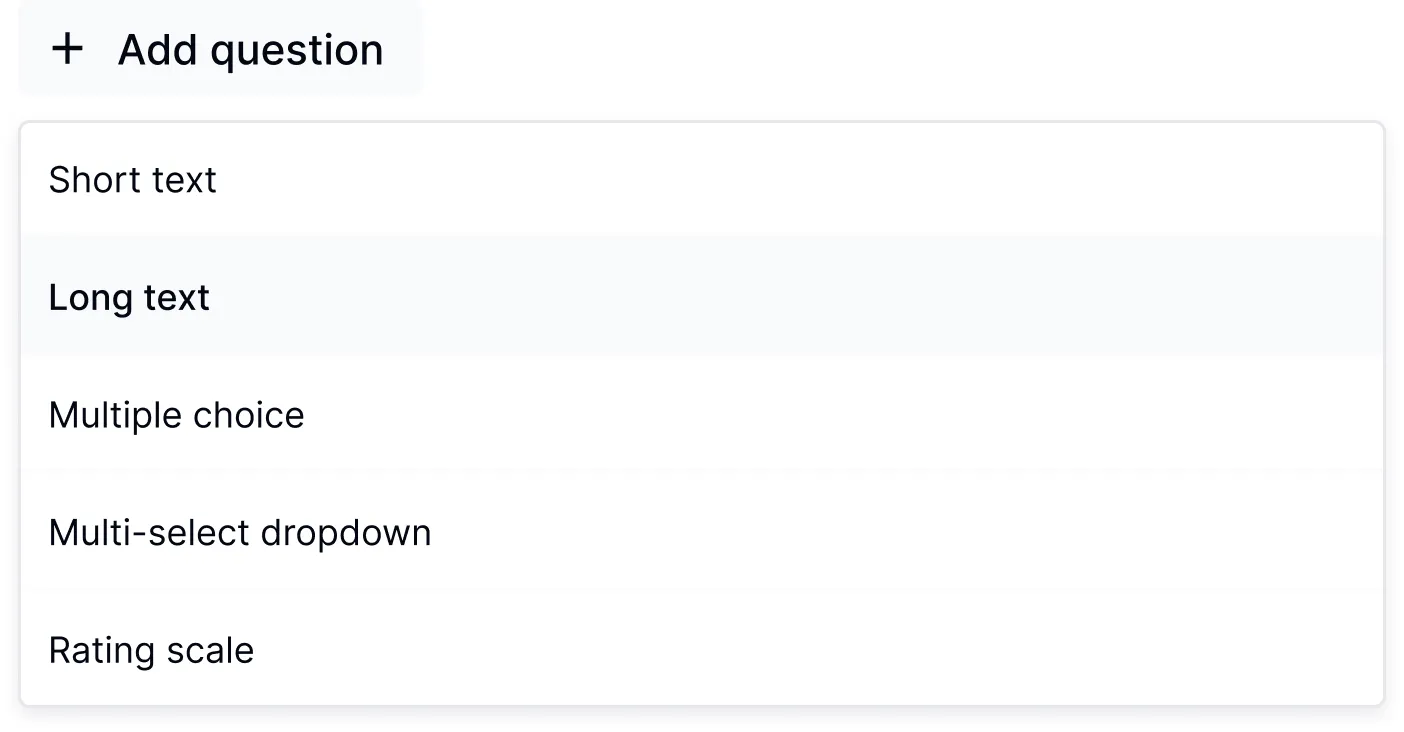1404x732 pixels.
Task: Click Long text below Short text
Action: point(130,298)
